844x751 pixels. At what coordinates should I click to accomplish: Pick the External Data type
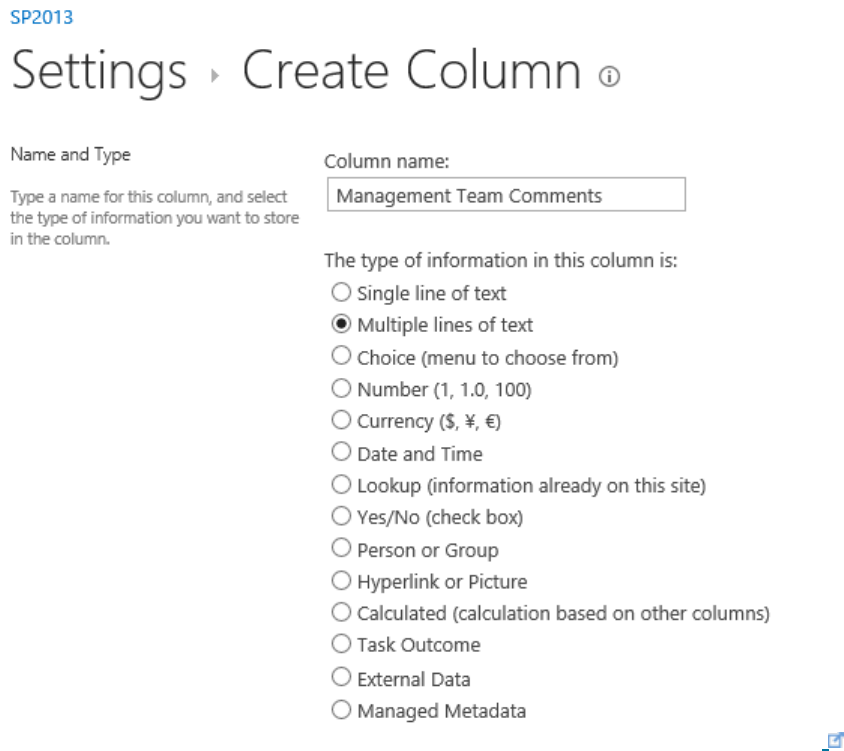tap(342, 678)
